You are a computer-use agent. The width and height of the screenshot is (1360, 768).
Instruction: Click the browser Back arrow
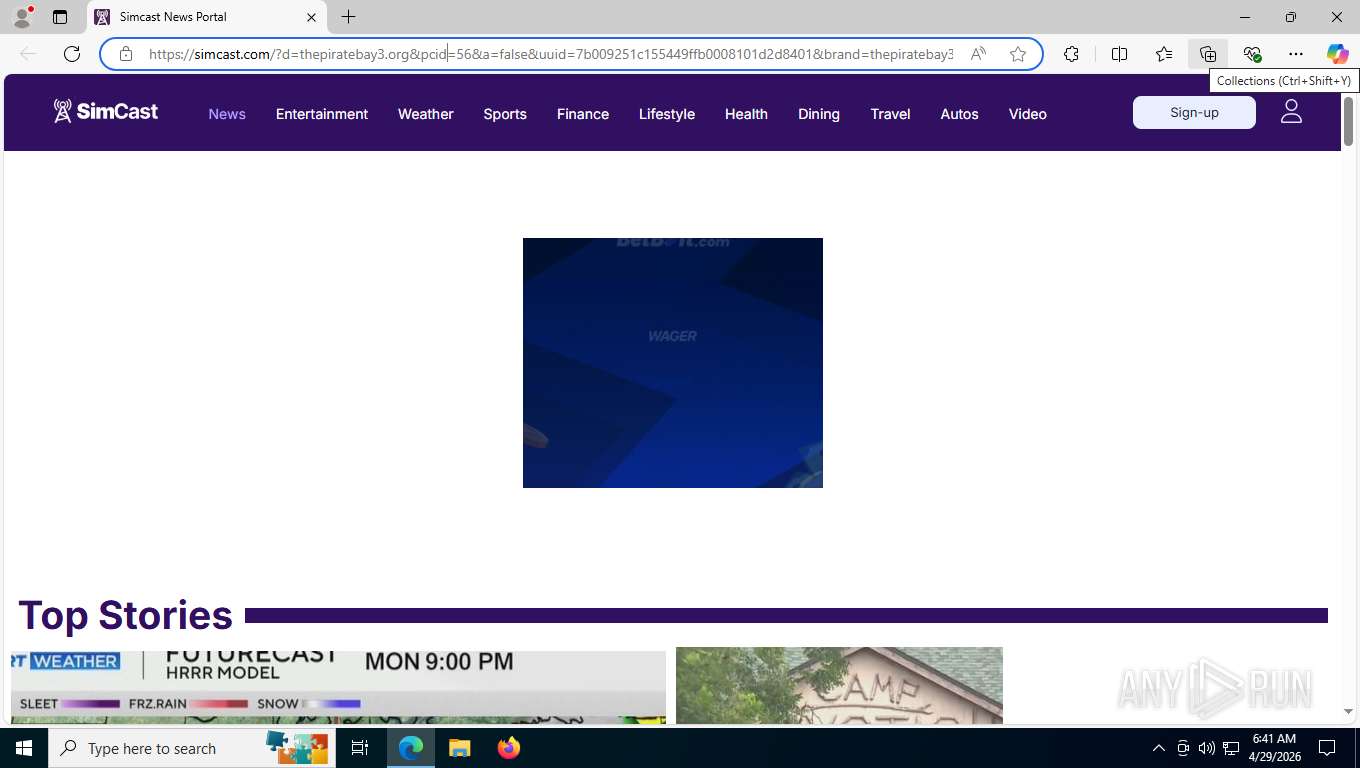point(28,54)
